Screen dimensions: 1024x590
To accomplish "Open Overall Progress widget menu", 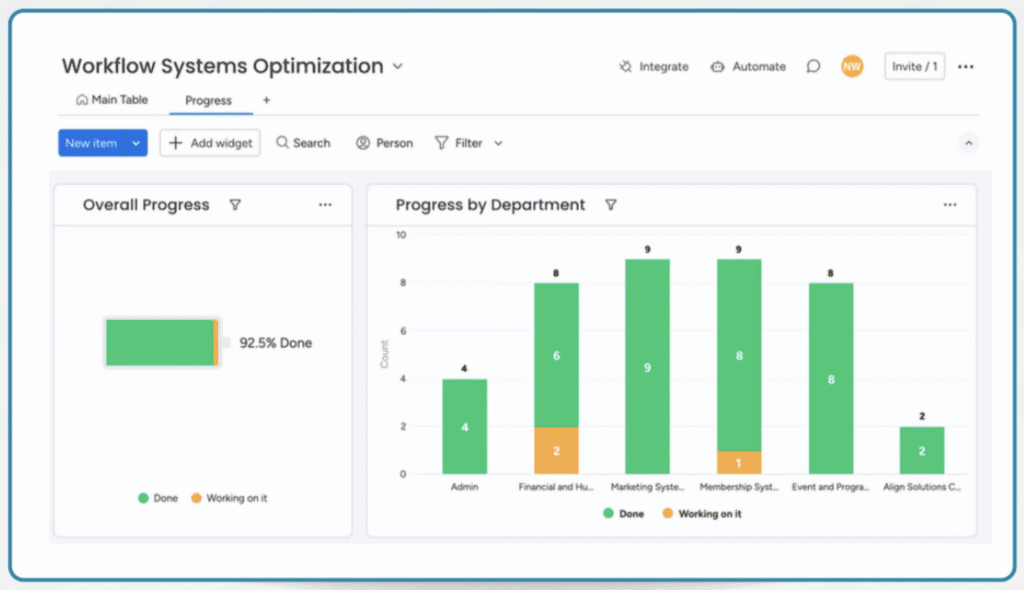I will (x=325, y=205).
